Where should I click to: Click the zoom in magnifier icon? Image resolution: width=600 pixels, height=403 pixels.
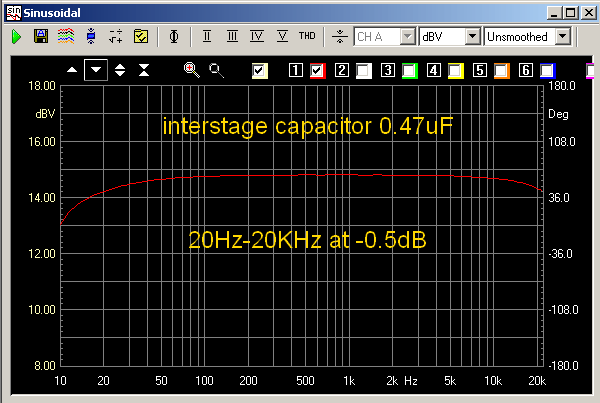coord(191,70)
